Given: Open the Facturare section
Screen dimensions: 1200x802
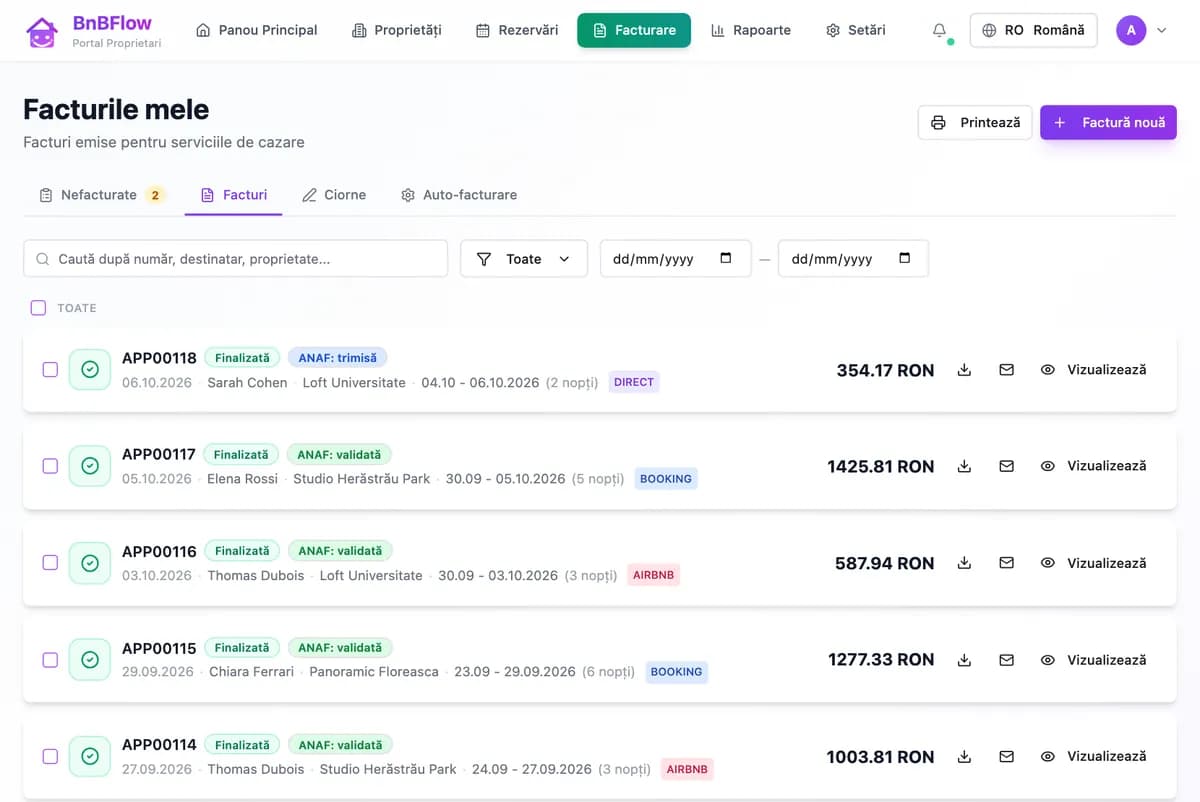Looking at the screenshot, I should point(634,30).
